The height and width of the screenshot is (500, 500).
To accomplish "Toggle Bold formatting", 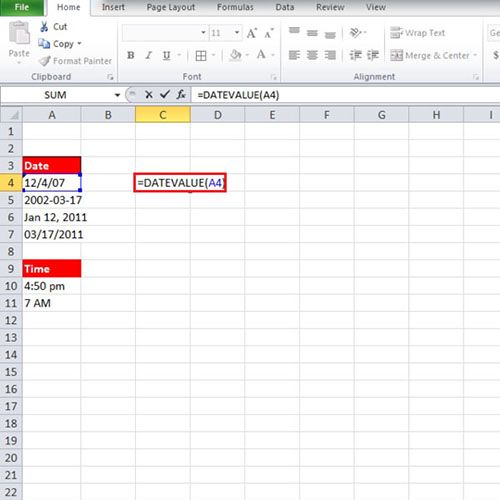I will [131, 55].
